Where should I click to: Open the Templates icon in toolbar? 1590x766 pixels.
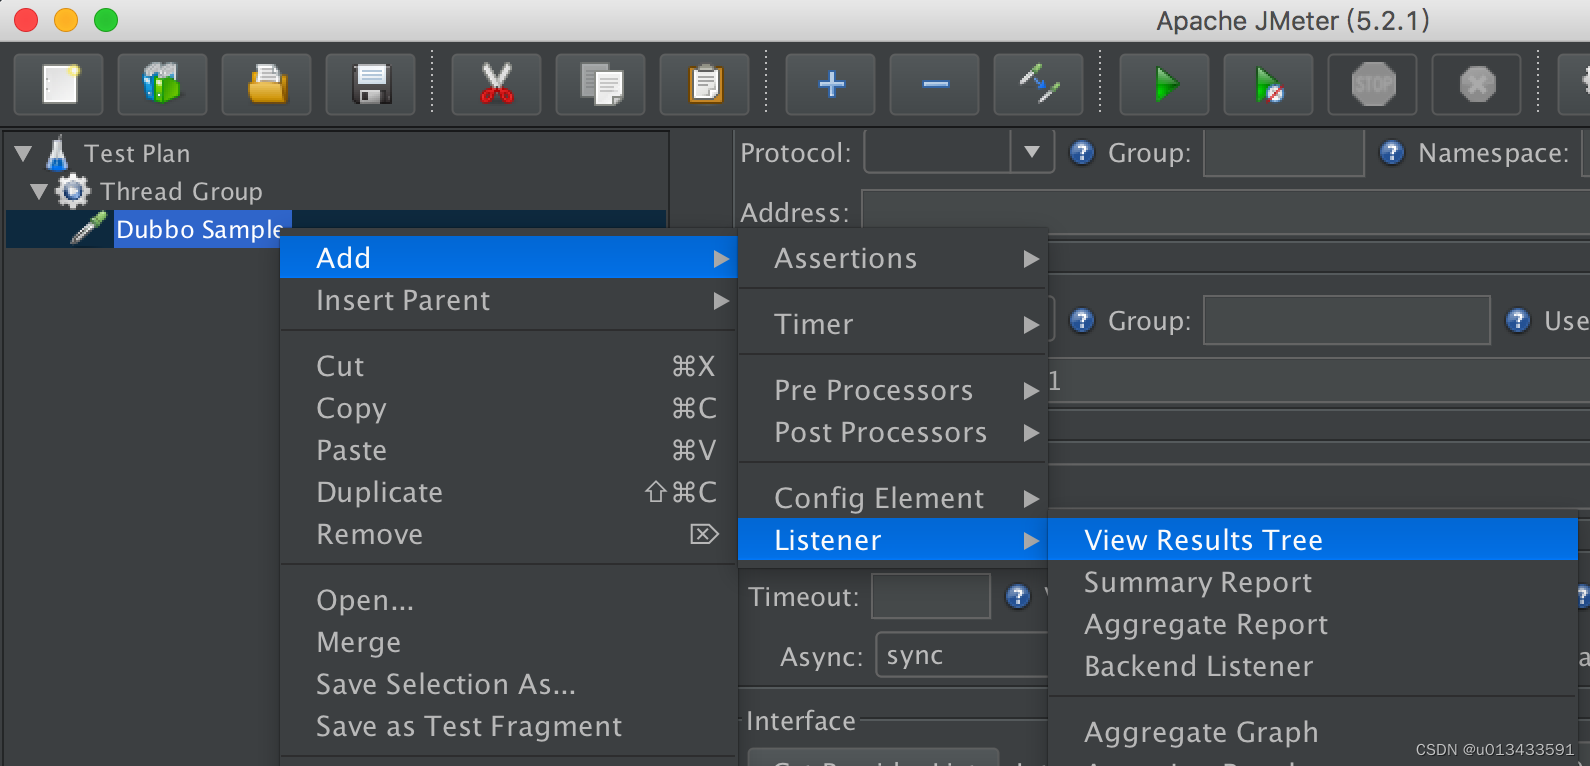(162, 85)
